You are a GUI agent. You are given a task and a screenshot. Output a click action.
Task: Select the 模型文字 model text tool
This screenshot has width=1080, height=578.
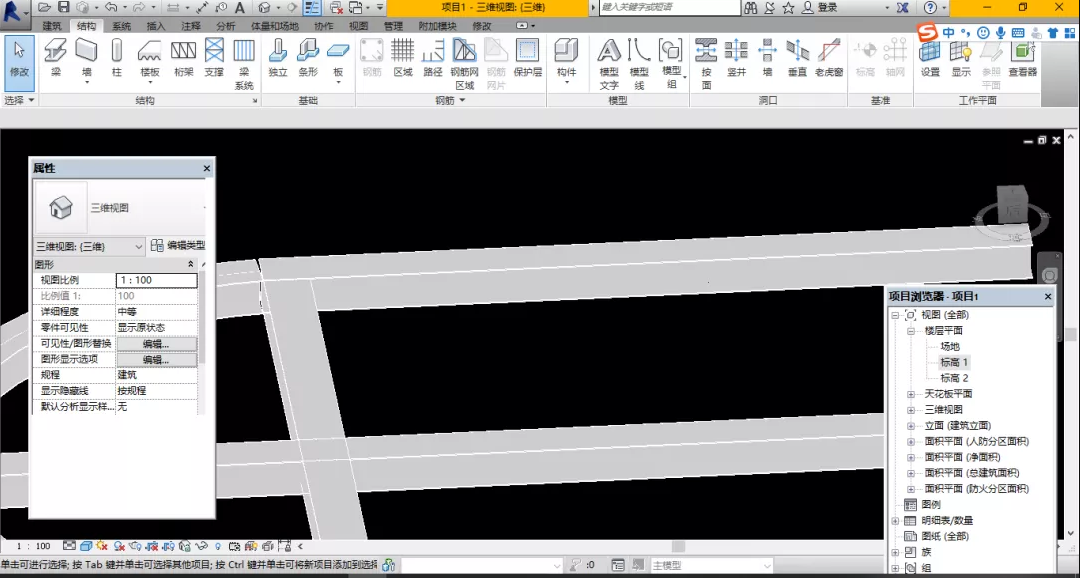pyautogui.click(x=609, y=64)
